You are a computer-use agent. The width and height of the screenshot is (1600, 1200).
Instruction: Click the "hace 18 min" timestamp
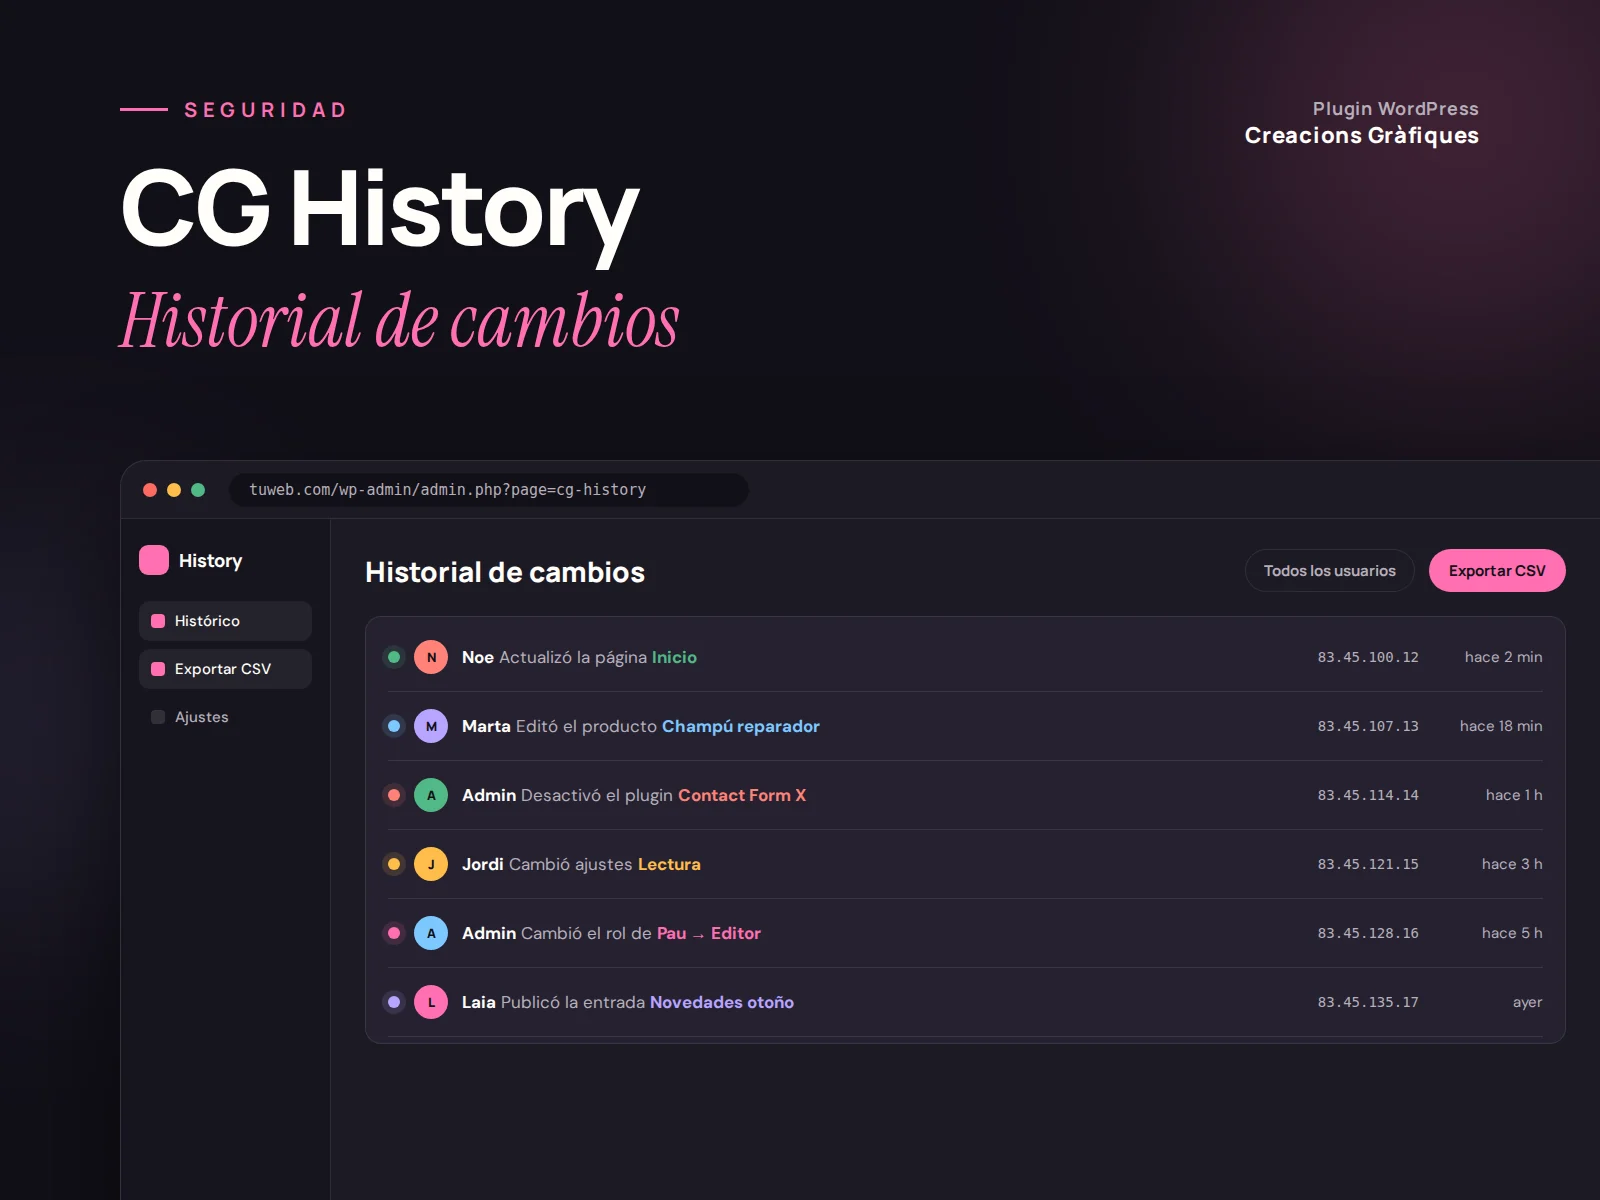point(1501,726)
